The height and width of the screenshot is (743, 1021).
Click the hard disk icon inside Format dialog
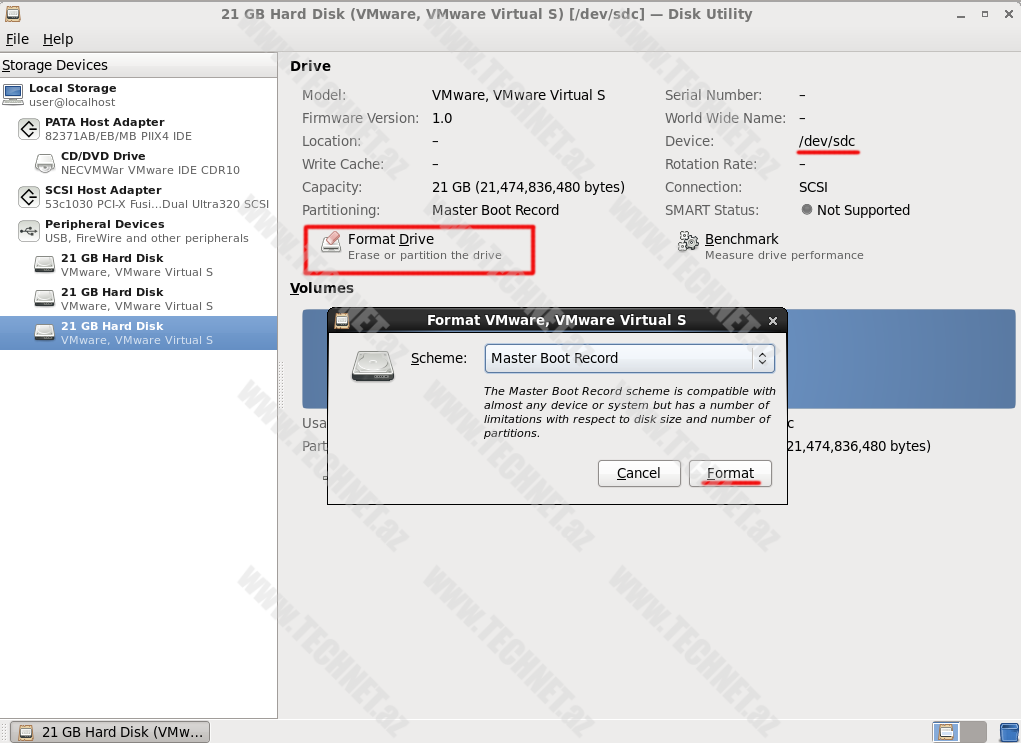[372, 366]
